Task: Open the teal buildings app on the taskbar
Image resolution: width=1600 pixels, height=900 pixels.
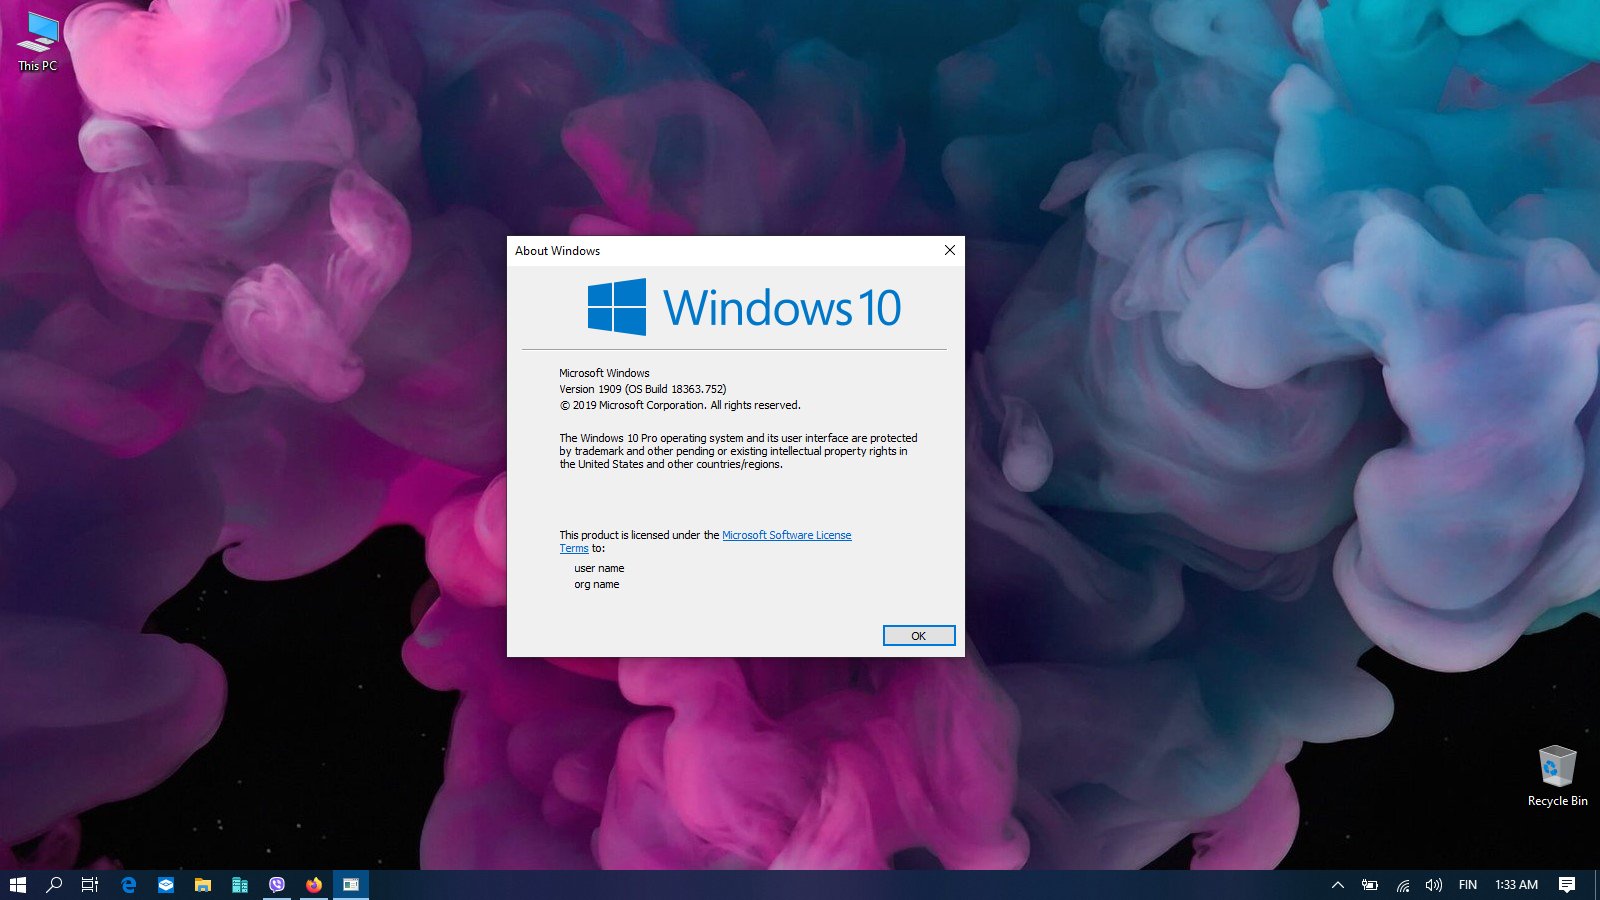Action: pyautogui.click(x=239, y=885)
